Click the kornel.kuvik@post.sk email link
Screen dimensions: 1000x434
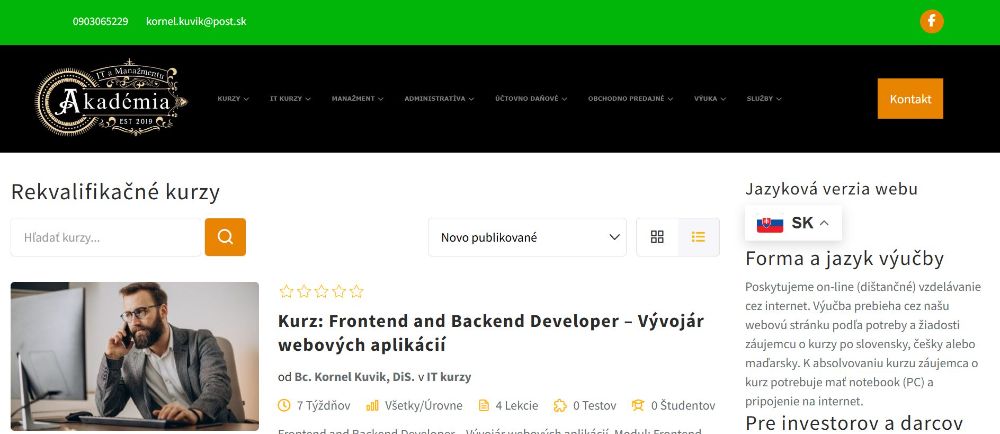pos(196,21)
